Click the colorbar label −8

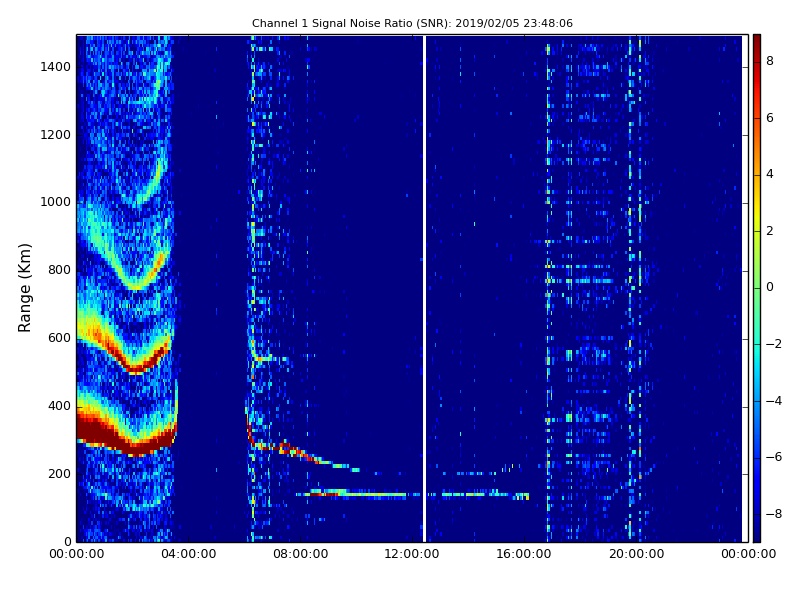pyautogui.click(x=774, y=514)
